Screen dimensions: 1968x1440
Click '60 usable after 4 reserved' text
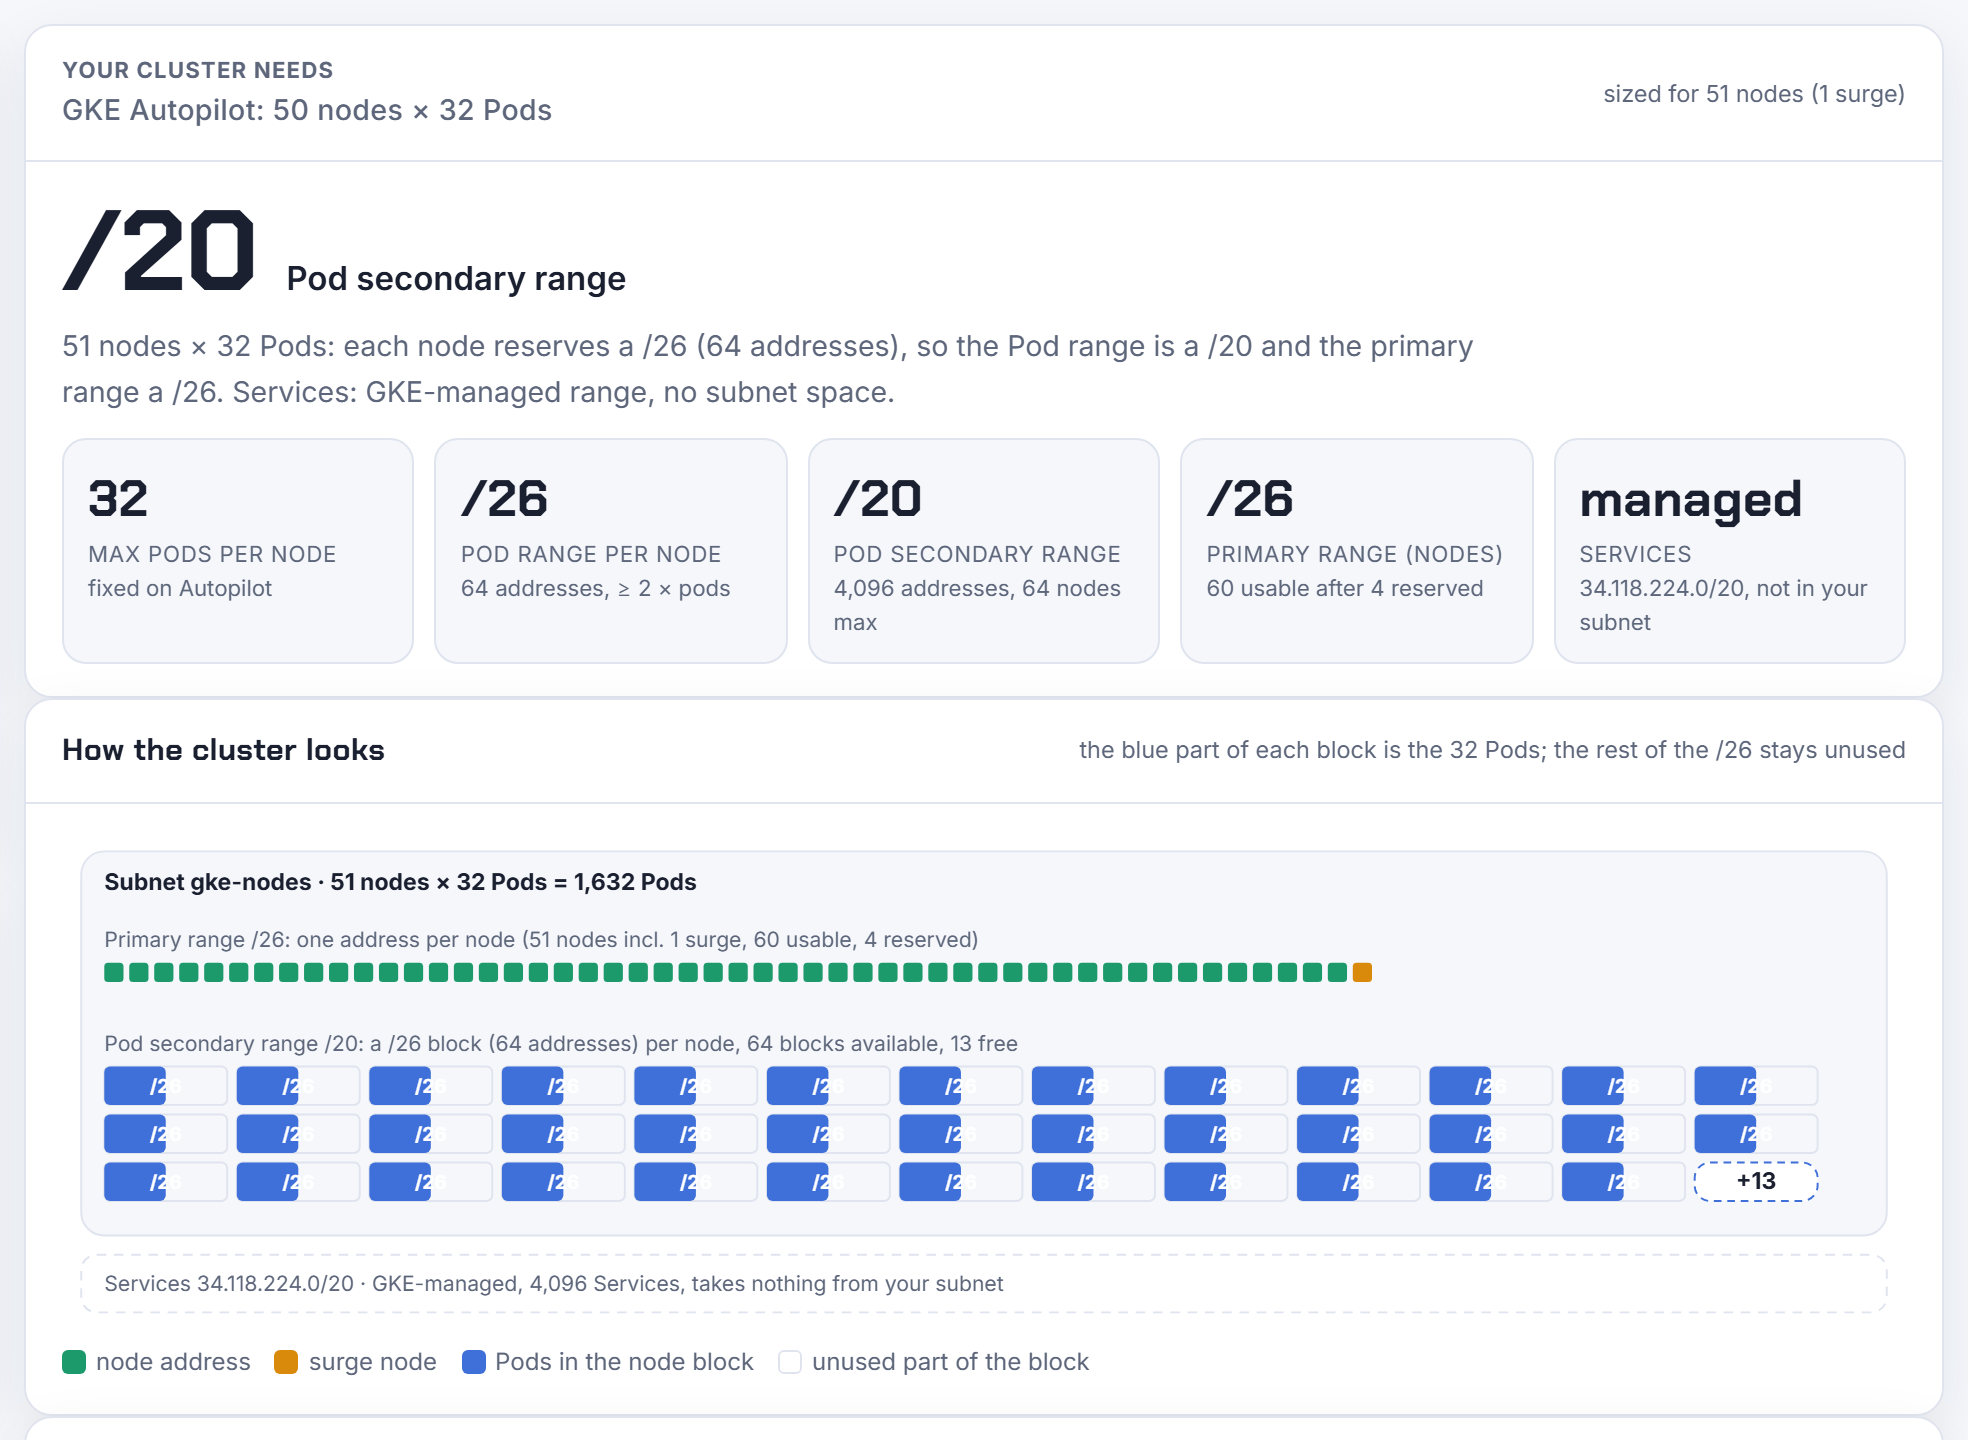pos(1344,588)
